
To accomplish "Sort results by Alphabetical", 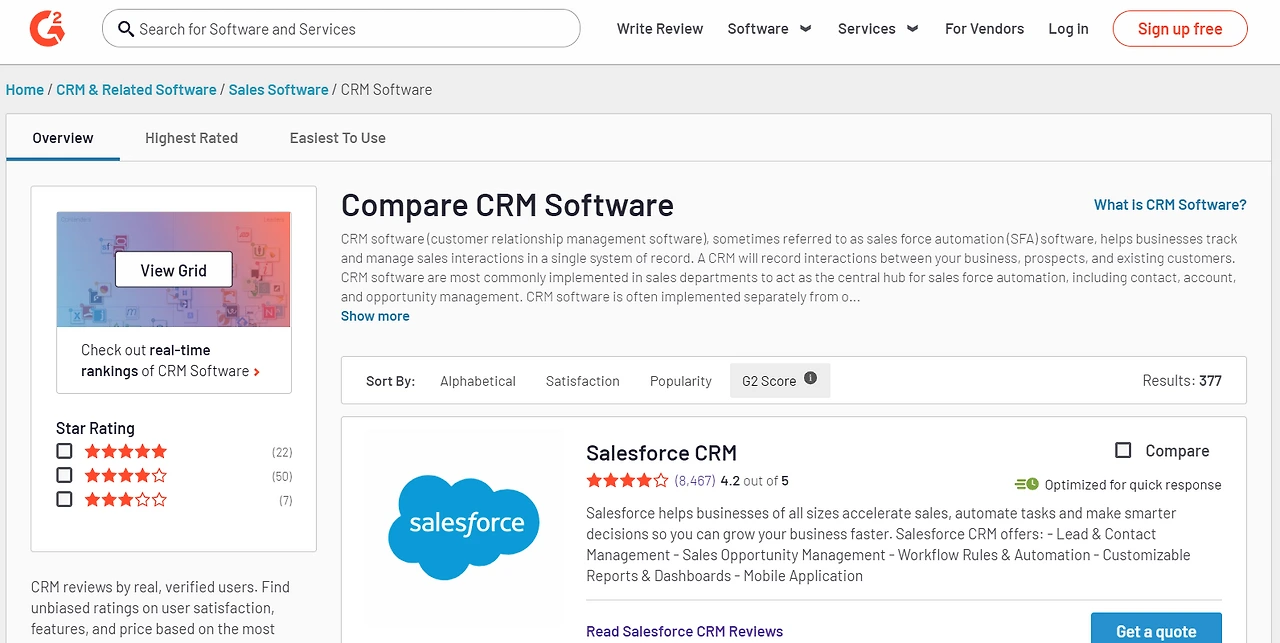I will tap(478, 381).
